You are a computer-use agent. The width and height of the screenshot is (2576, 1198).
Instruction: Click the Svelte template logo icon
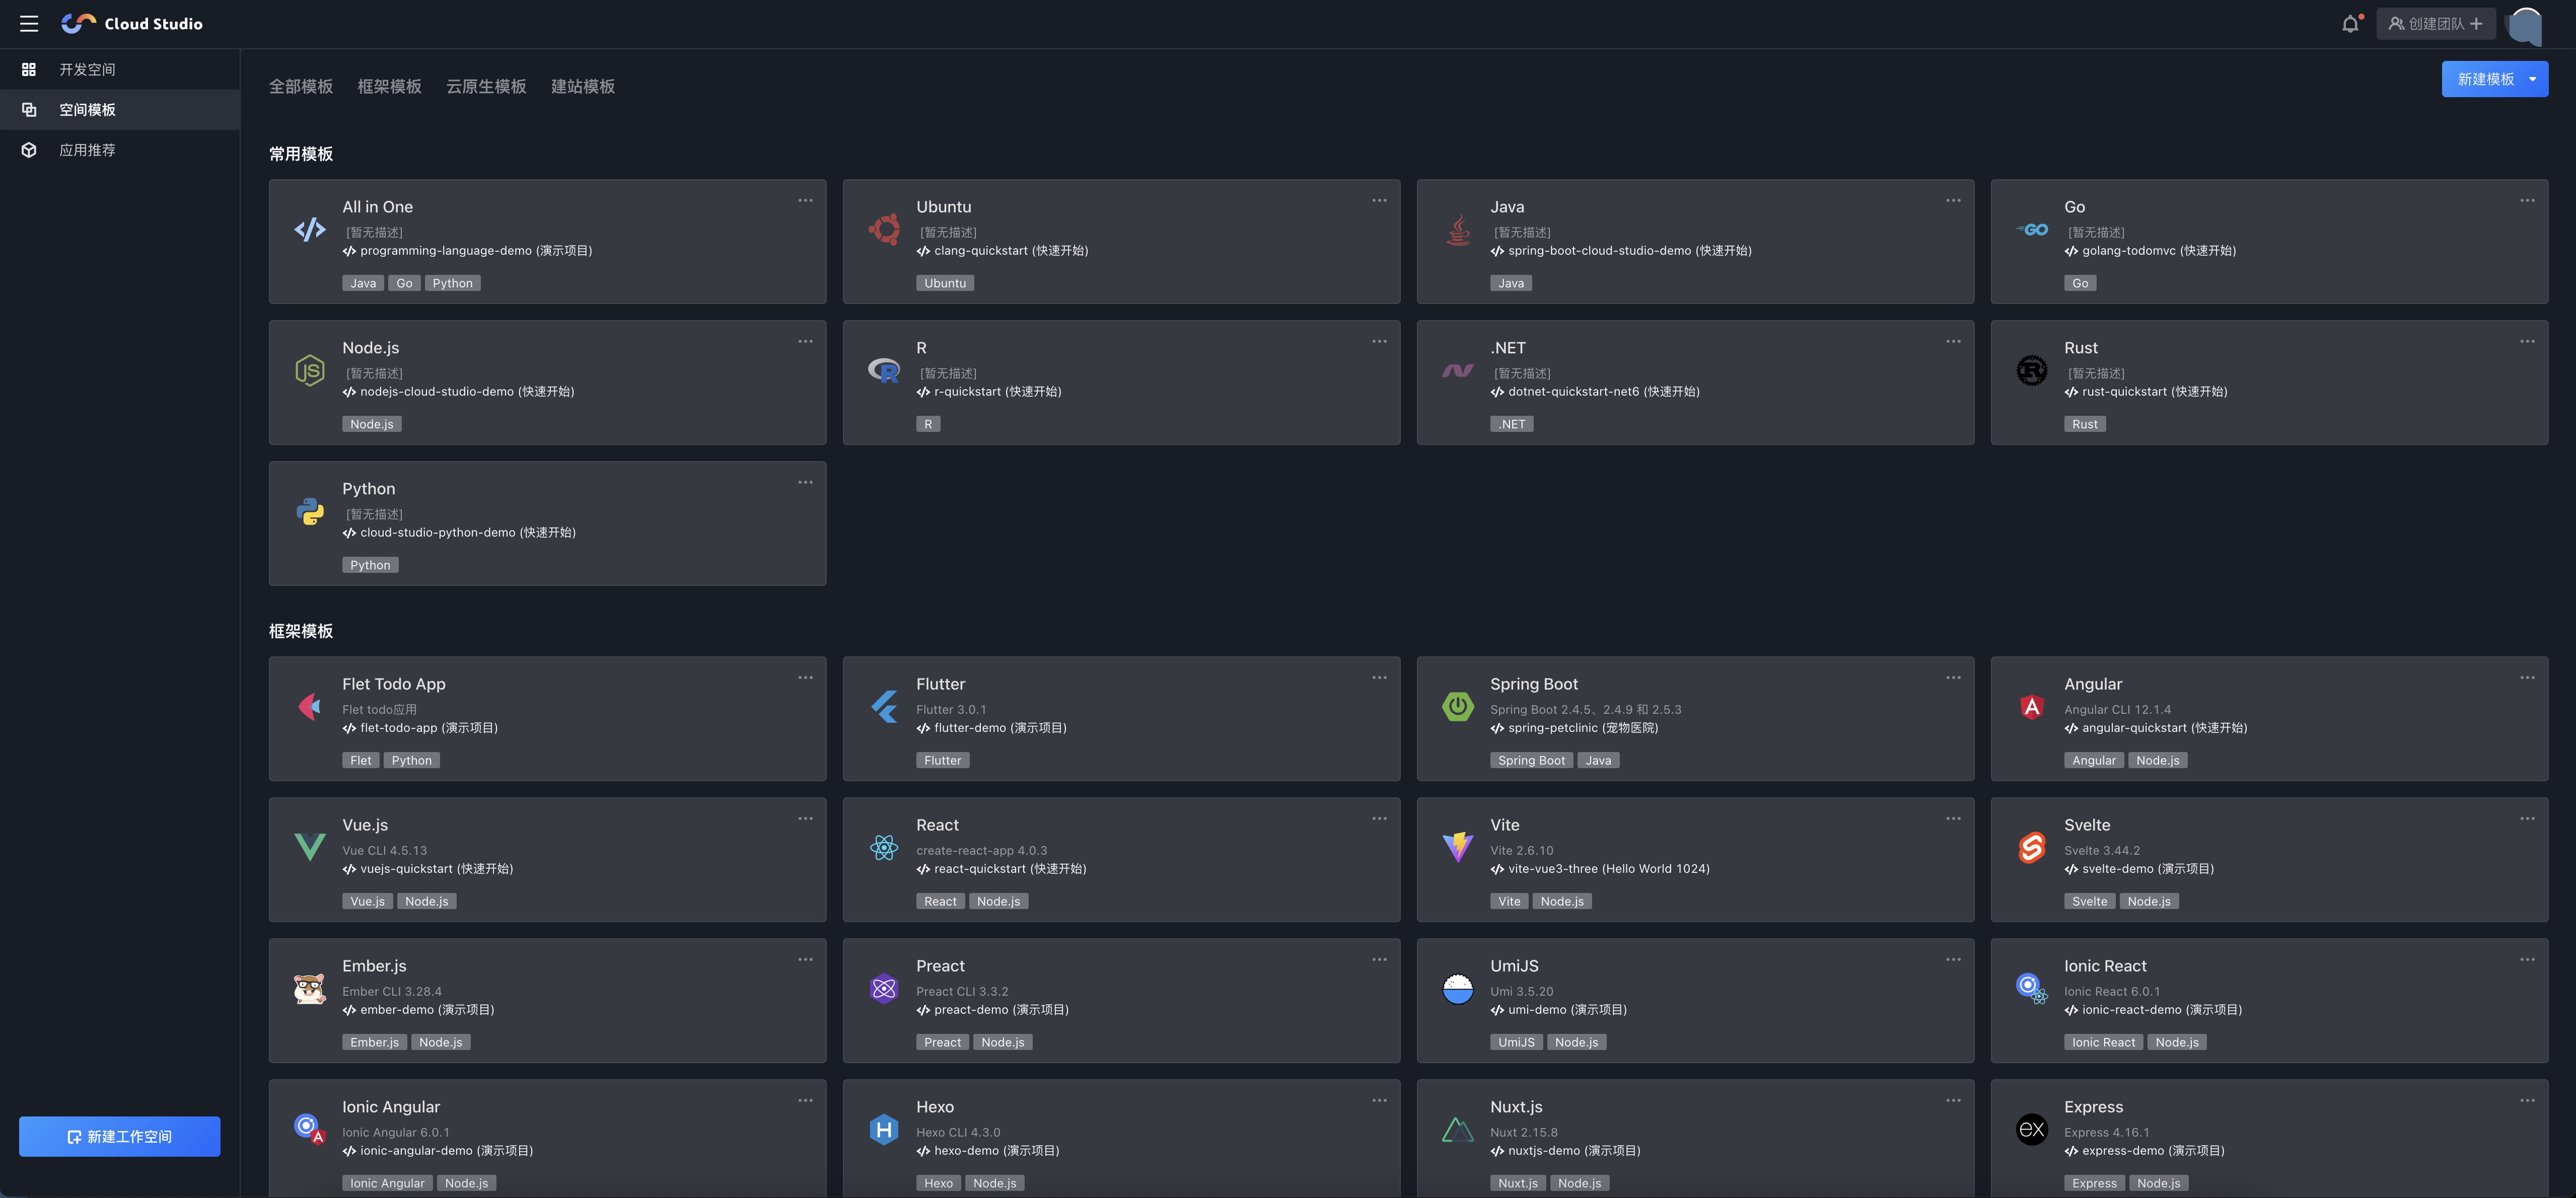point(2031,847)
